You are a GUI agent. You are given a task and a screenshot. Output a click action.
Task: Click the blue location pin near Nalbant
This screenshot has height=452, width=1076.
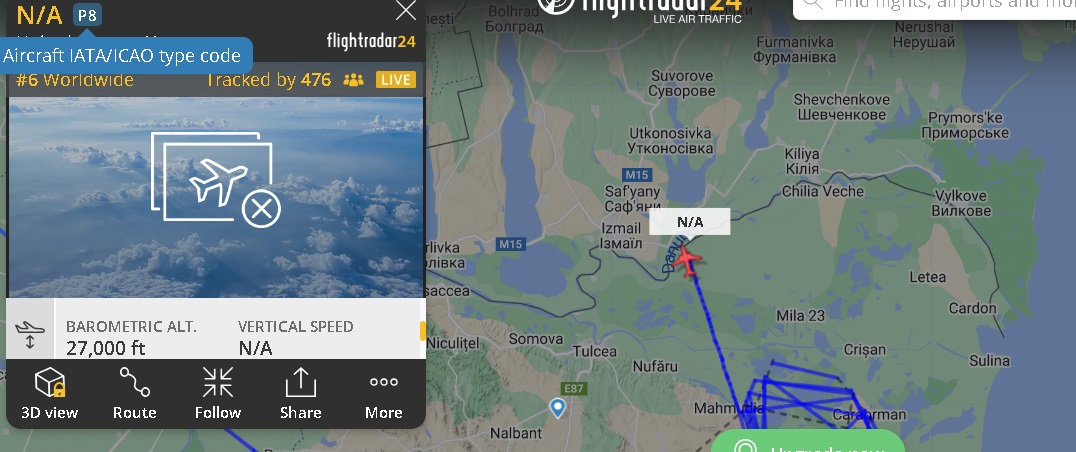pos(558,407)
